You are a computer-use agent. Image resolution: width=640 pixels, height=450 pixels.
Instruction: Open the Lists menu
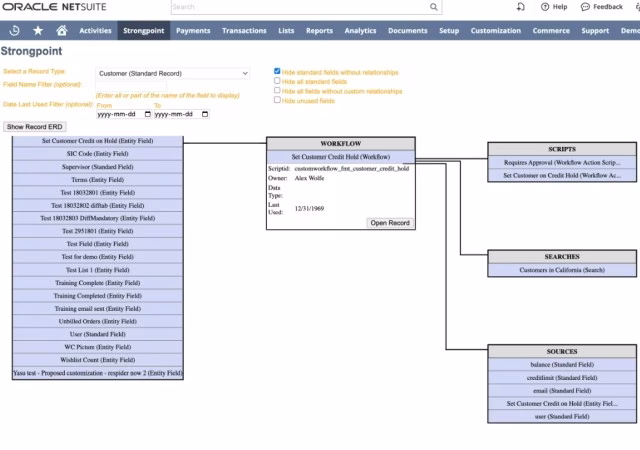click(286, 31)
